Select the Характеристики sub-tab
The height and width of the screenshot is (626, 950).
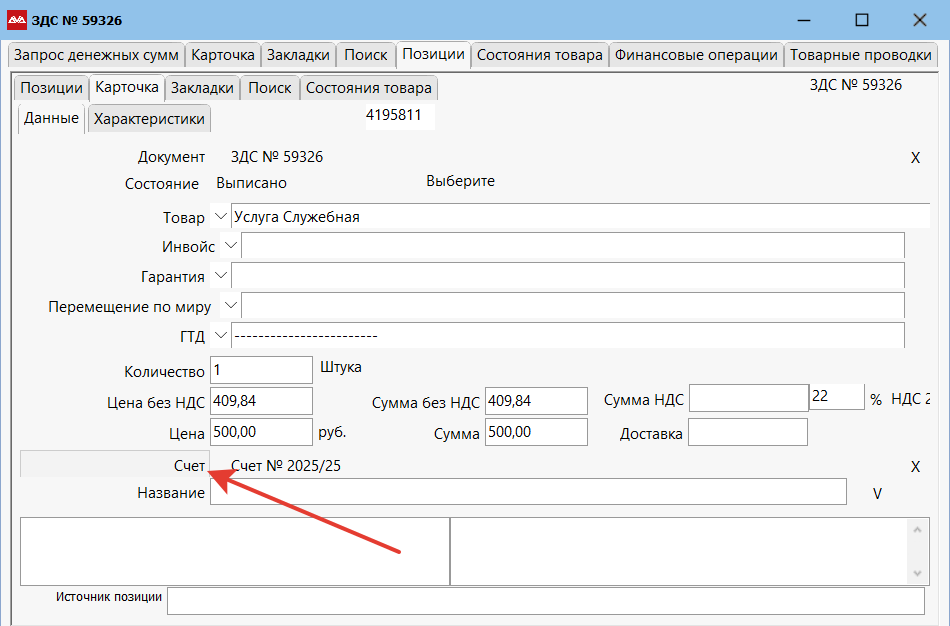point(149,119)
